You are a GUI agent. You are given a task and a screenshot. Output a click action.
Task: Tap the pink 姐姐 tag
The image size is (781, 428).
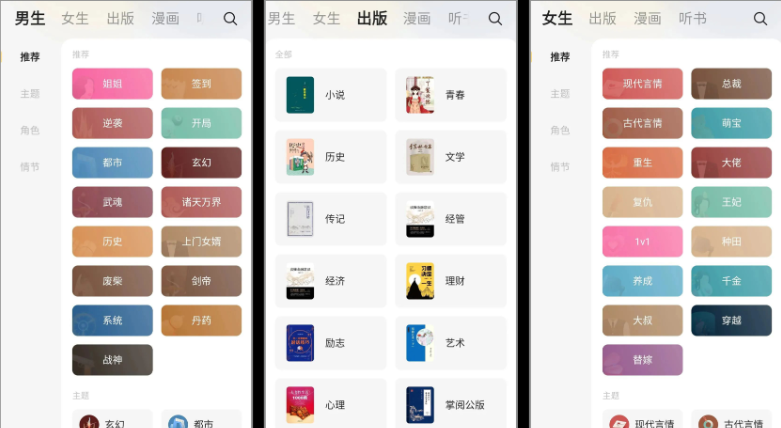tap(113, 84)
